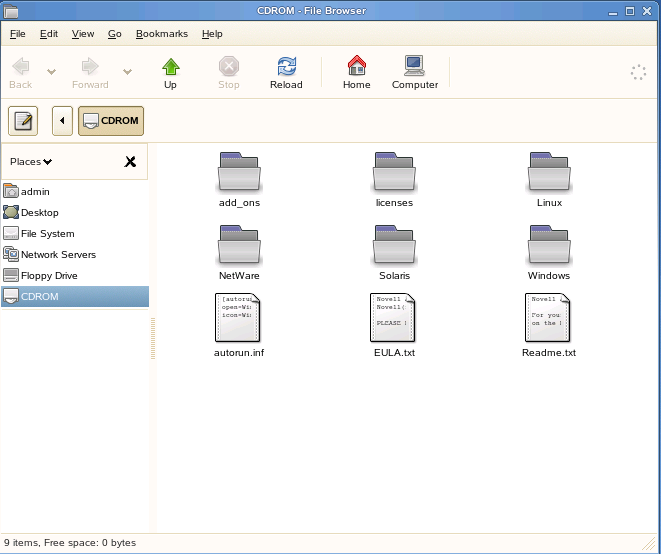
Task: Close the Places side pane
Action: 130,161
